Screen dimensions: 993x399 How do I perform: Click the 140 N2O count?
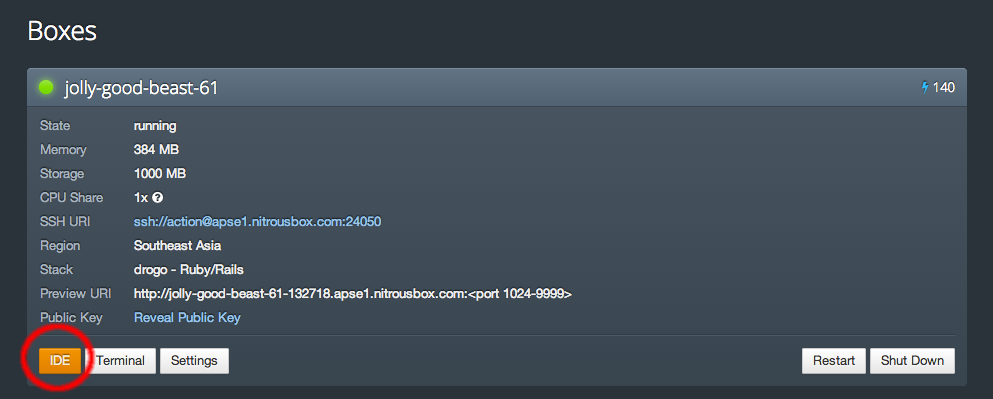pos(944,87)
